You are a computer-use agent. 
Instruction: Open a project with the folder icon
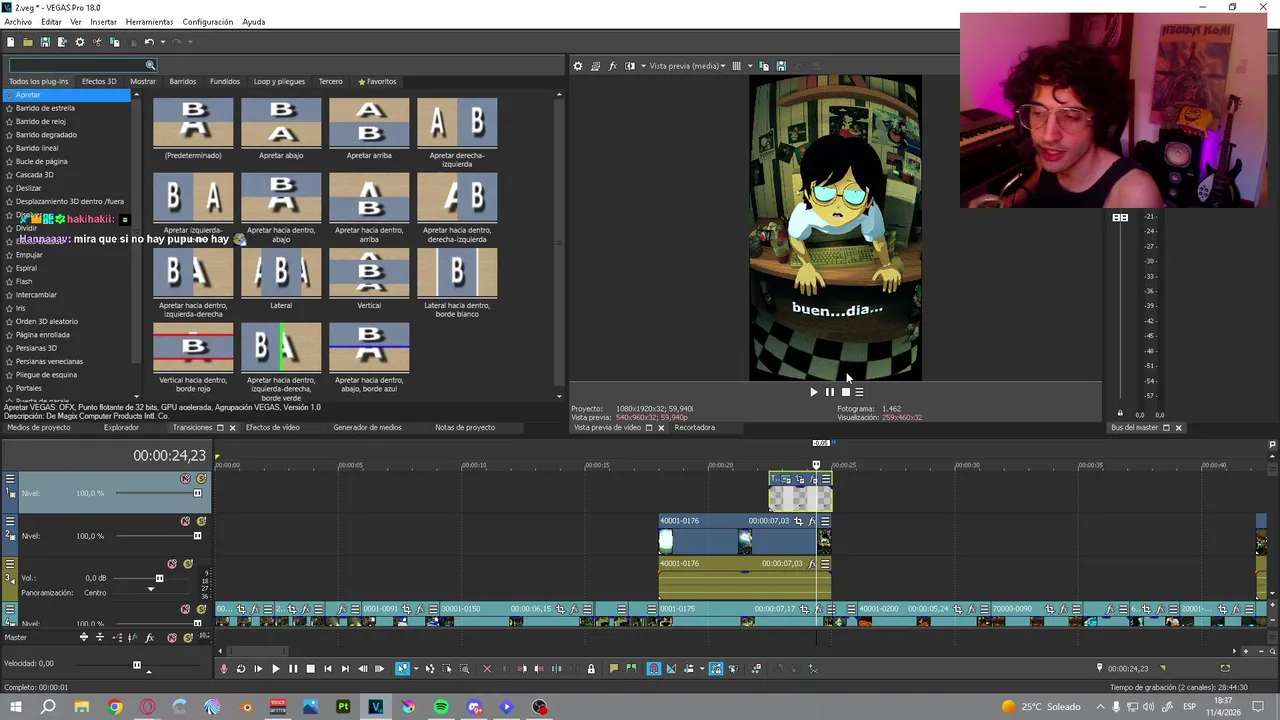(28, 42)
